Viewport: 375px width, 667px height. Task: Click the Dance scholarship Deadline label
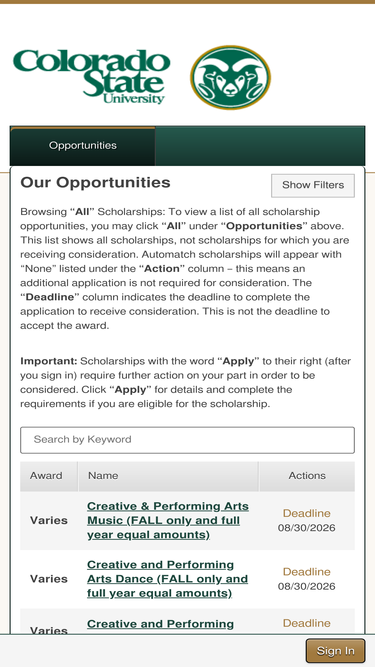307,572
